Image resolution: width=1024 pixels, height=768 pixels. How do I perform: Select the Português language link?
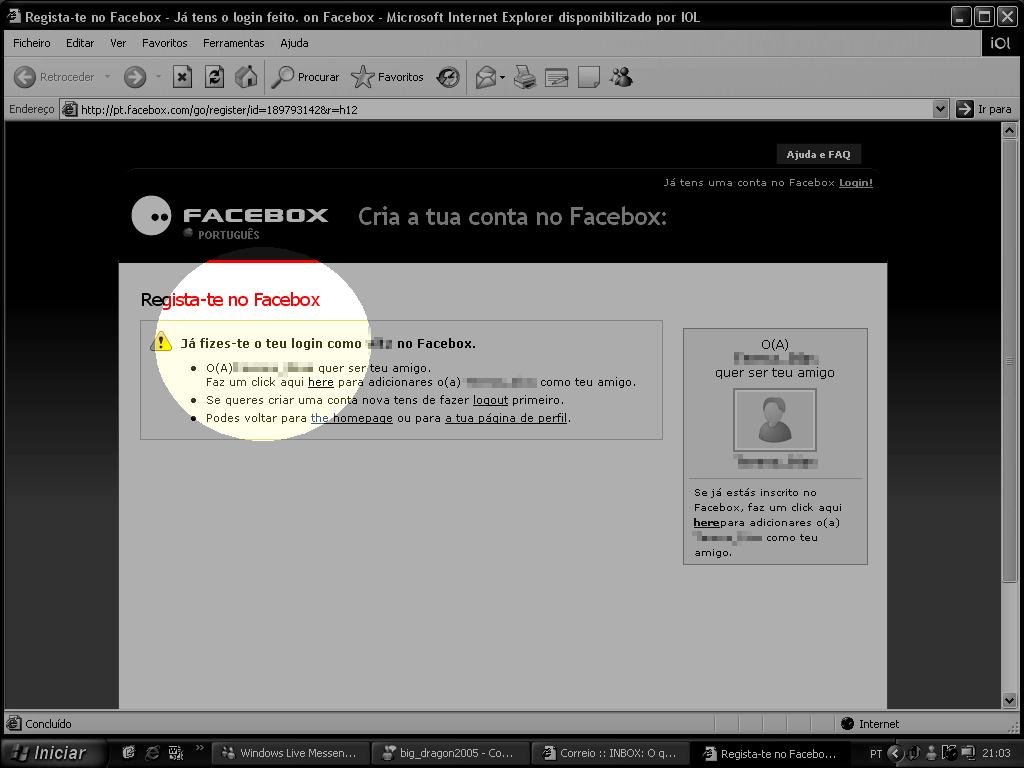click(x=229, y=235)
